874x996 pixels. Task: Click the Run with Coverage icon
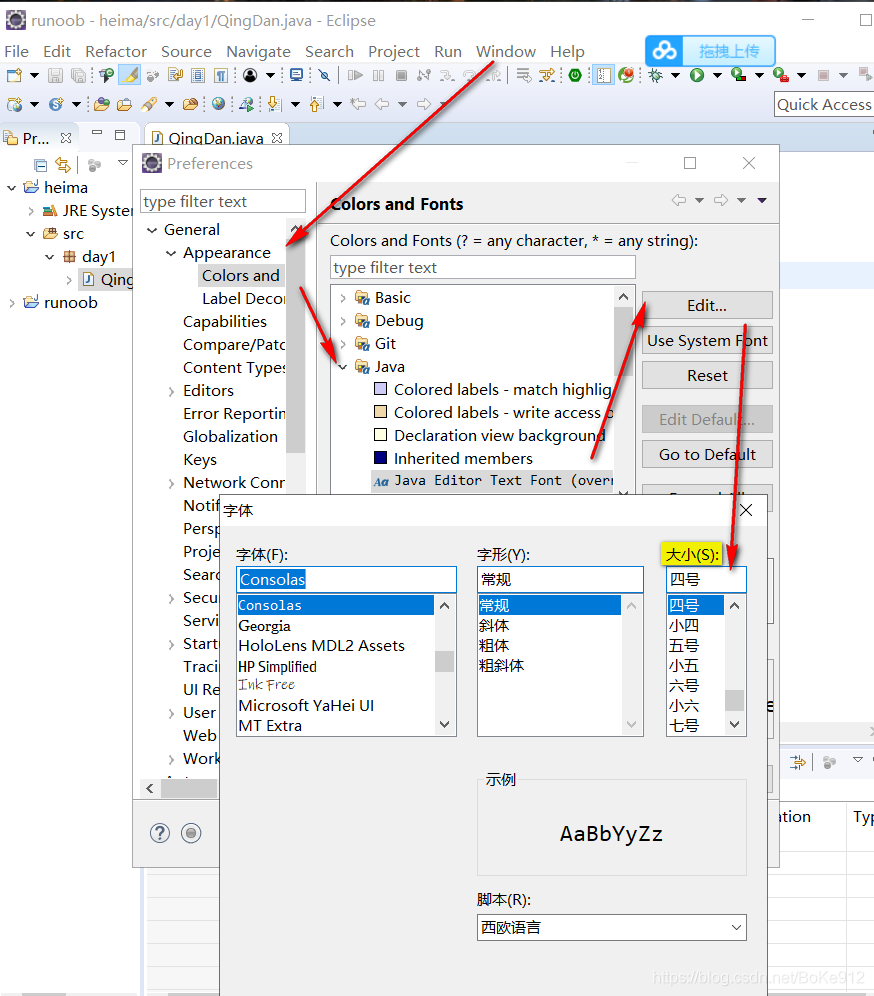[738, 76]
